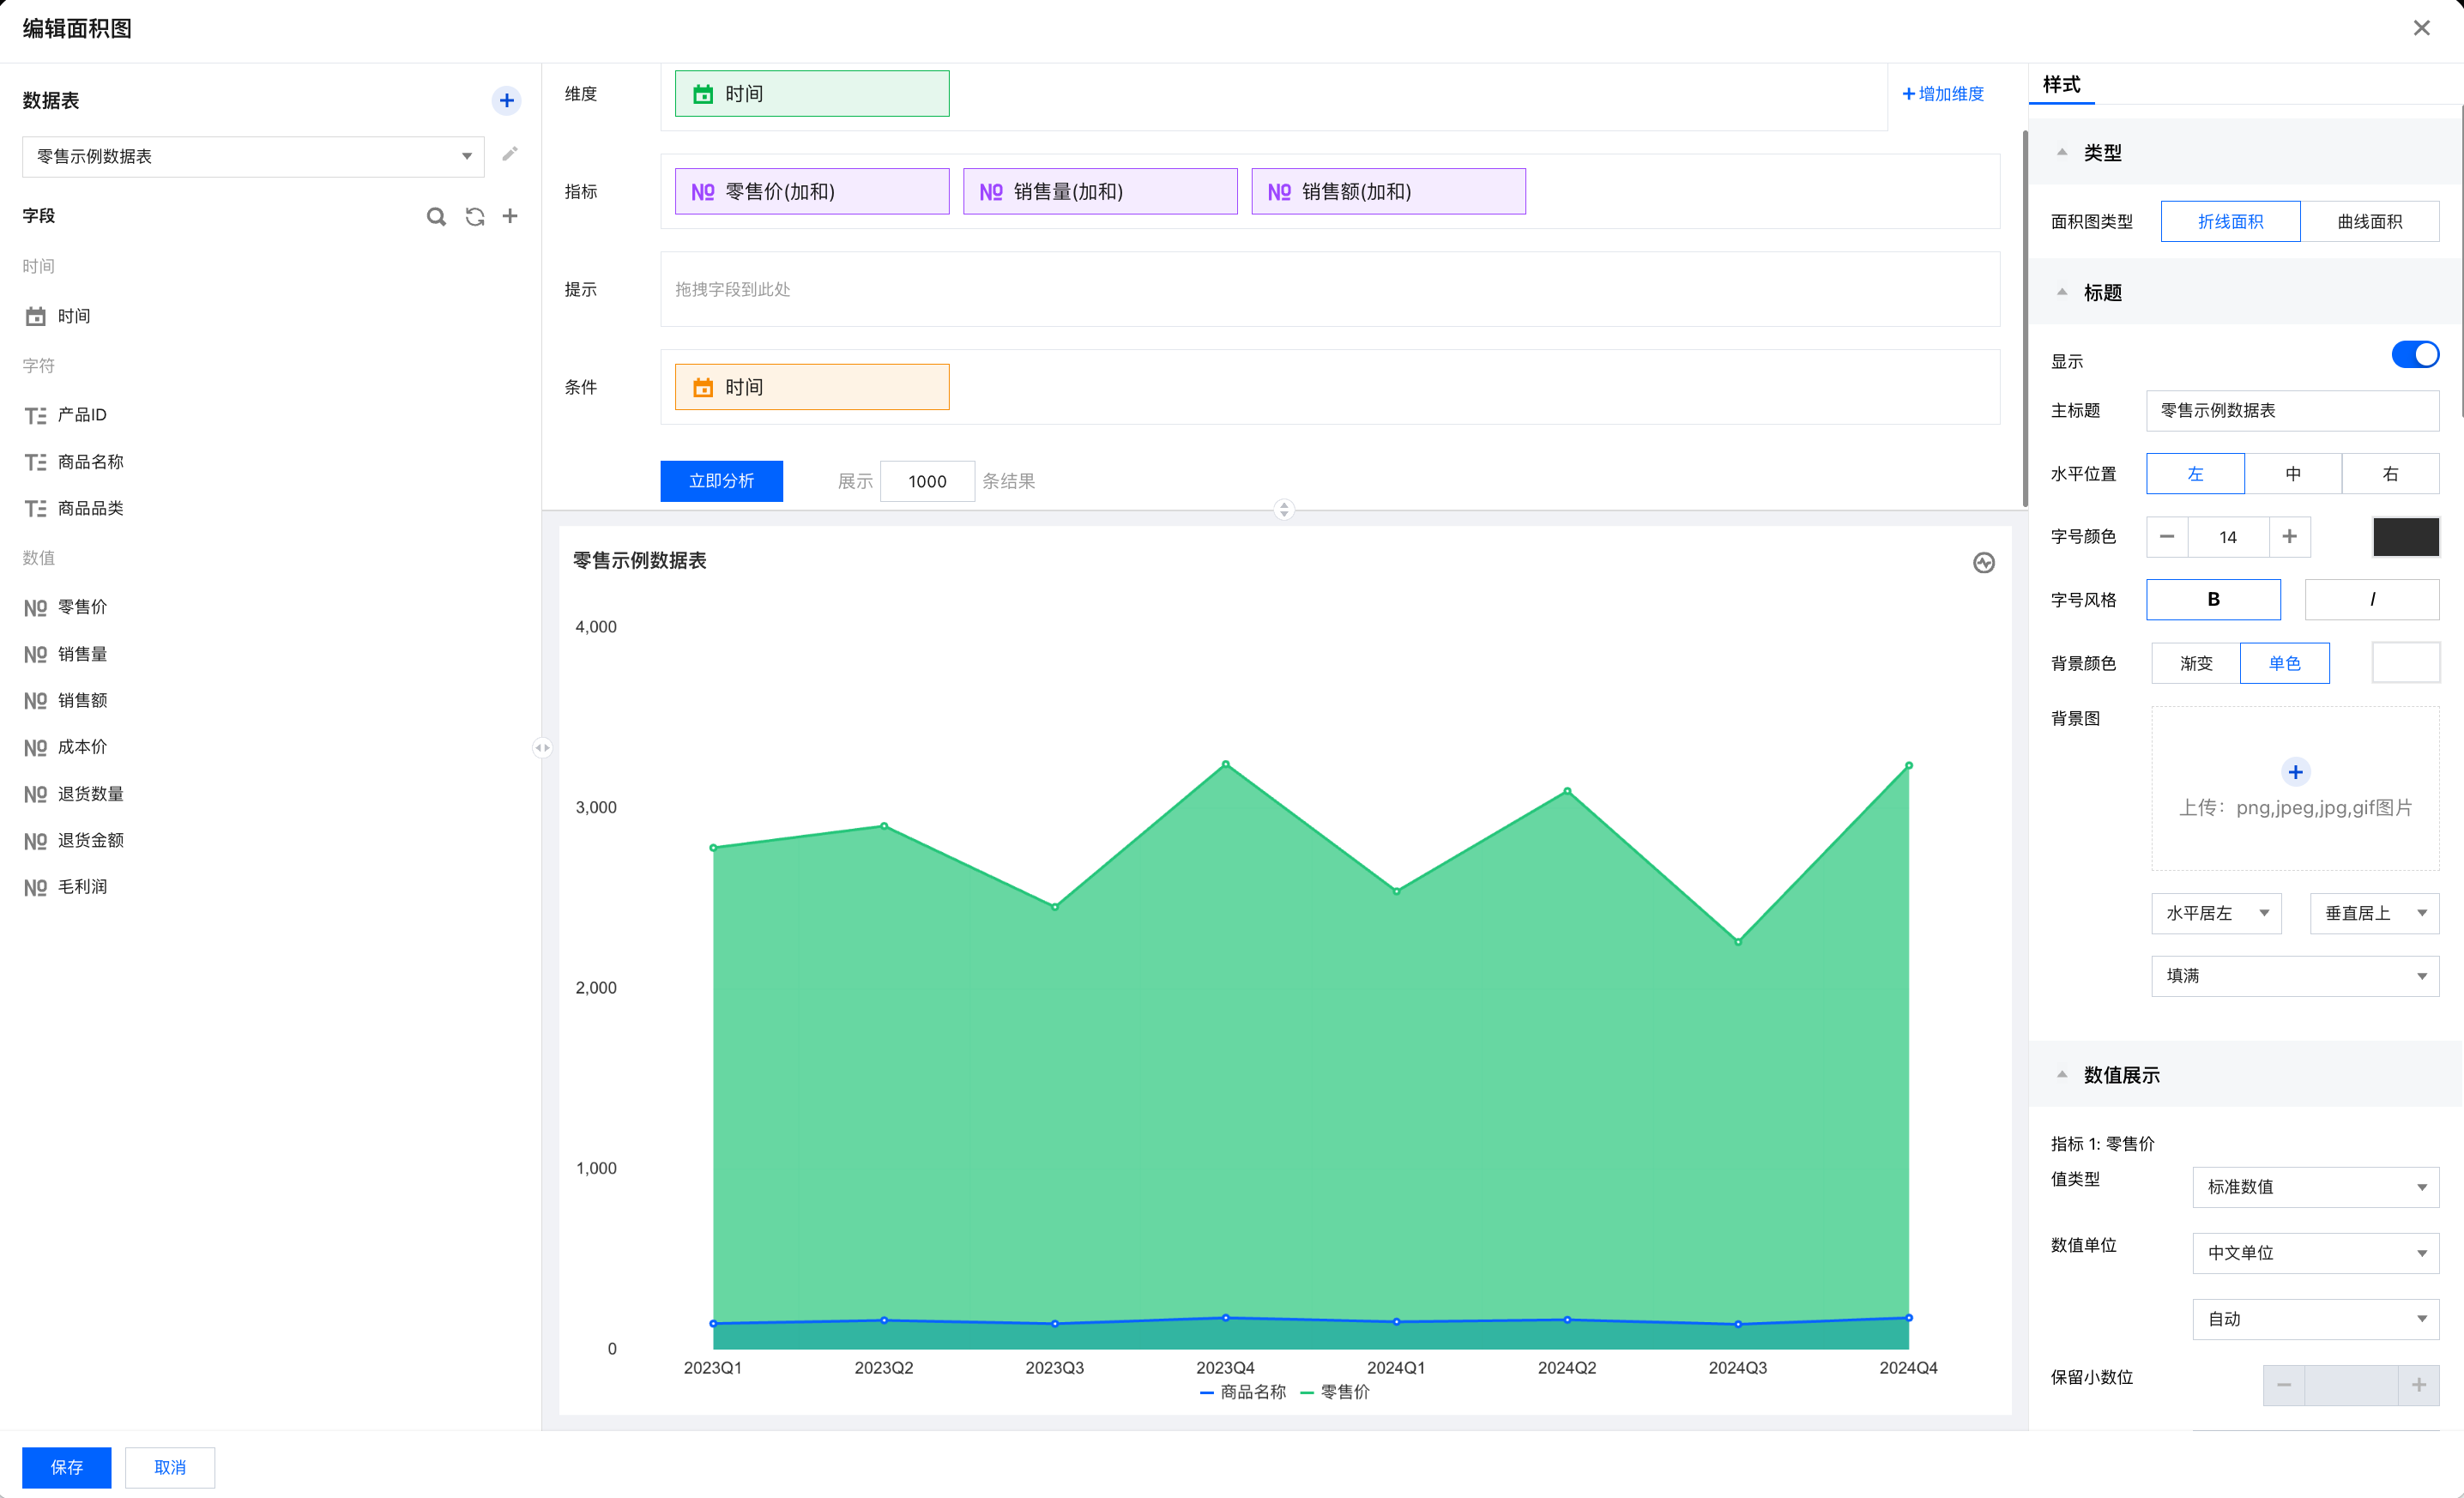Increase title font size with plus
2464x1498 pixels.
[2289, 537]
